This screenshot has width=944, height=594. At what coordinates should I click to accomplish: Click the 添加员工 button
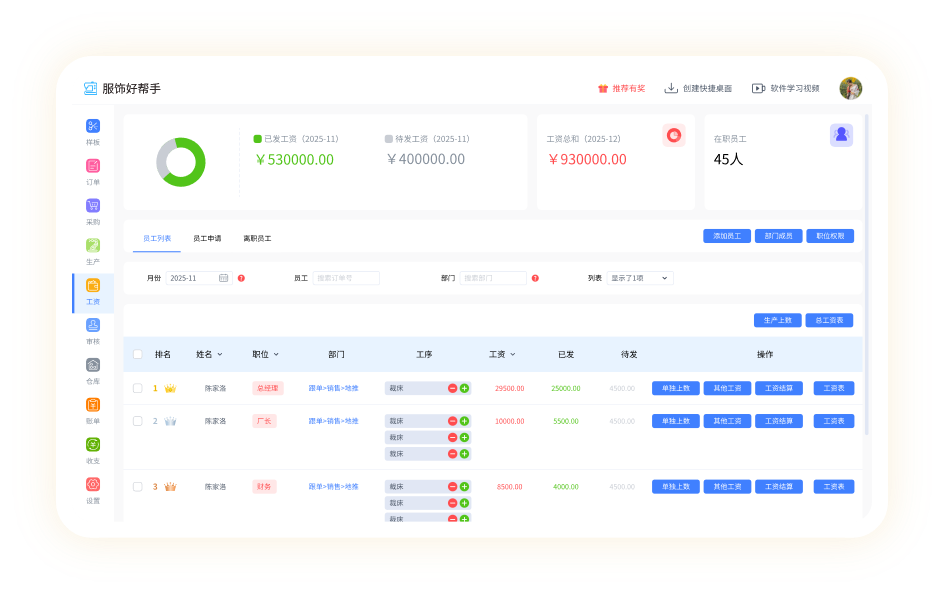pos(727,236)
